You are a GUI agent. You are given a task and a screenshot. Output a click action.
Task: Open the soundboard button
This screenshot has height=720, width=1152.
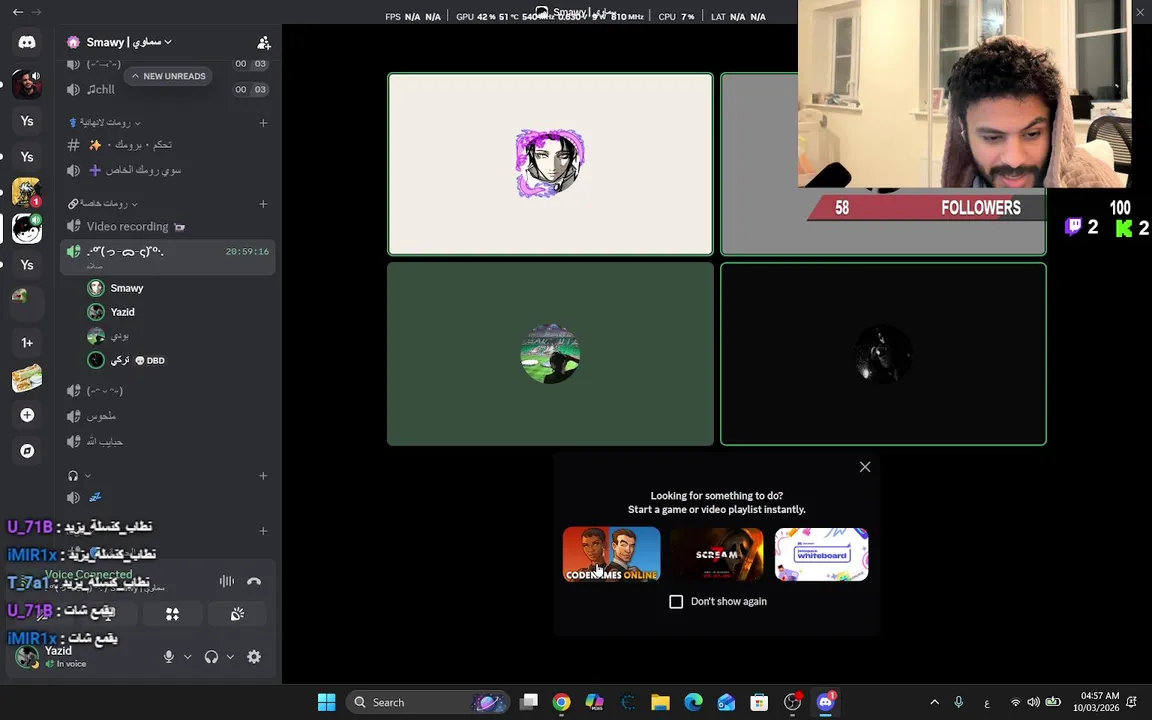[x=237, y=614]
